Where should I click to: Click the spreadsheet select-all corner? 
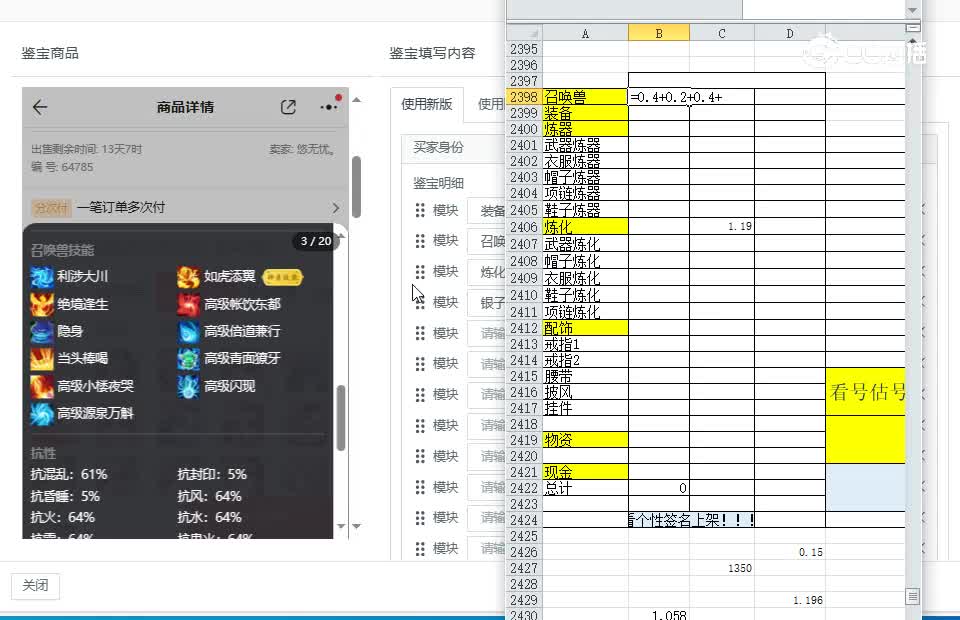[x=525, y=34]
